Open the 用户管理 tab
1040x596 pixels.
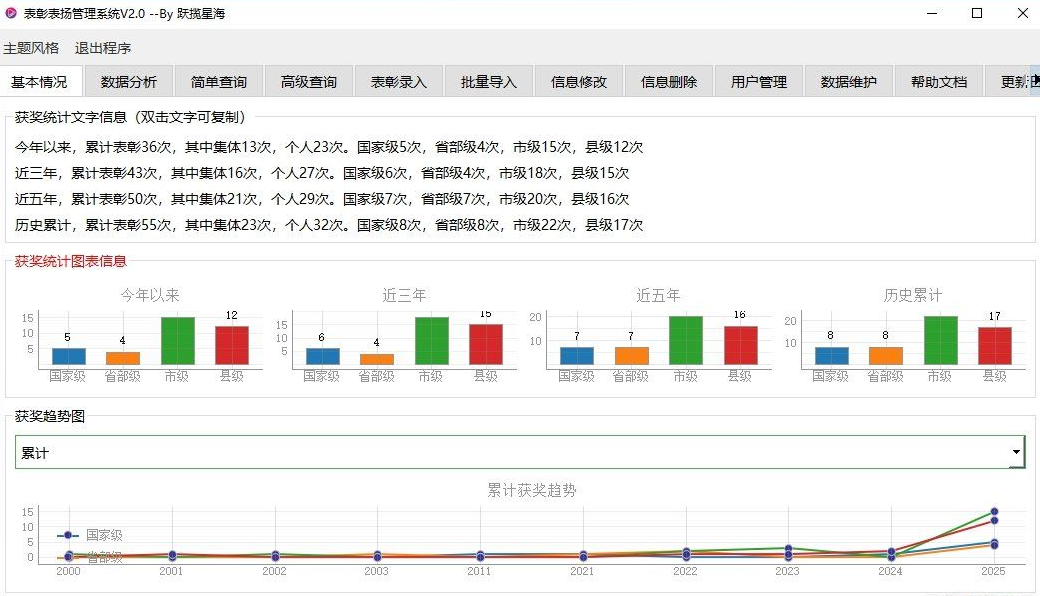[759, 82]
